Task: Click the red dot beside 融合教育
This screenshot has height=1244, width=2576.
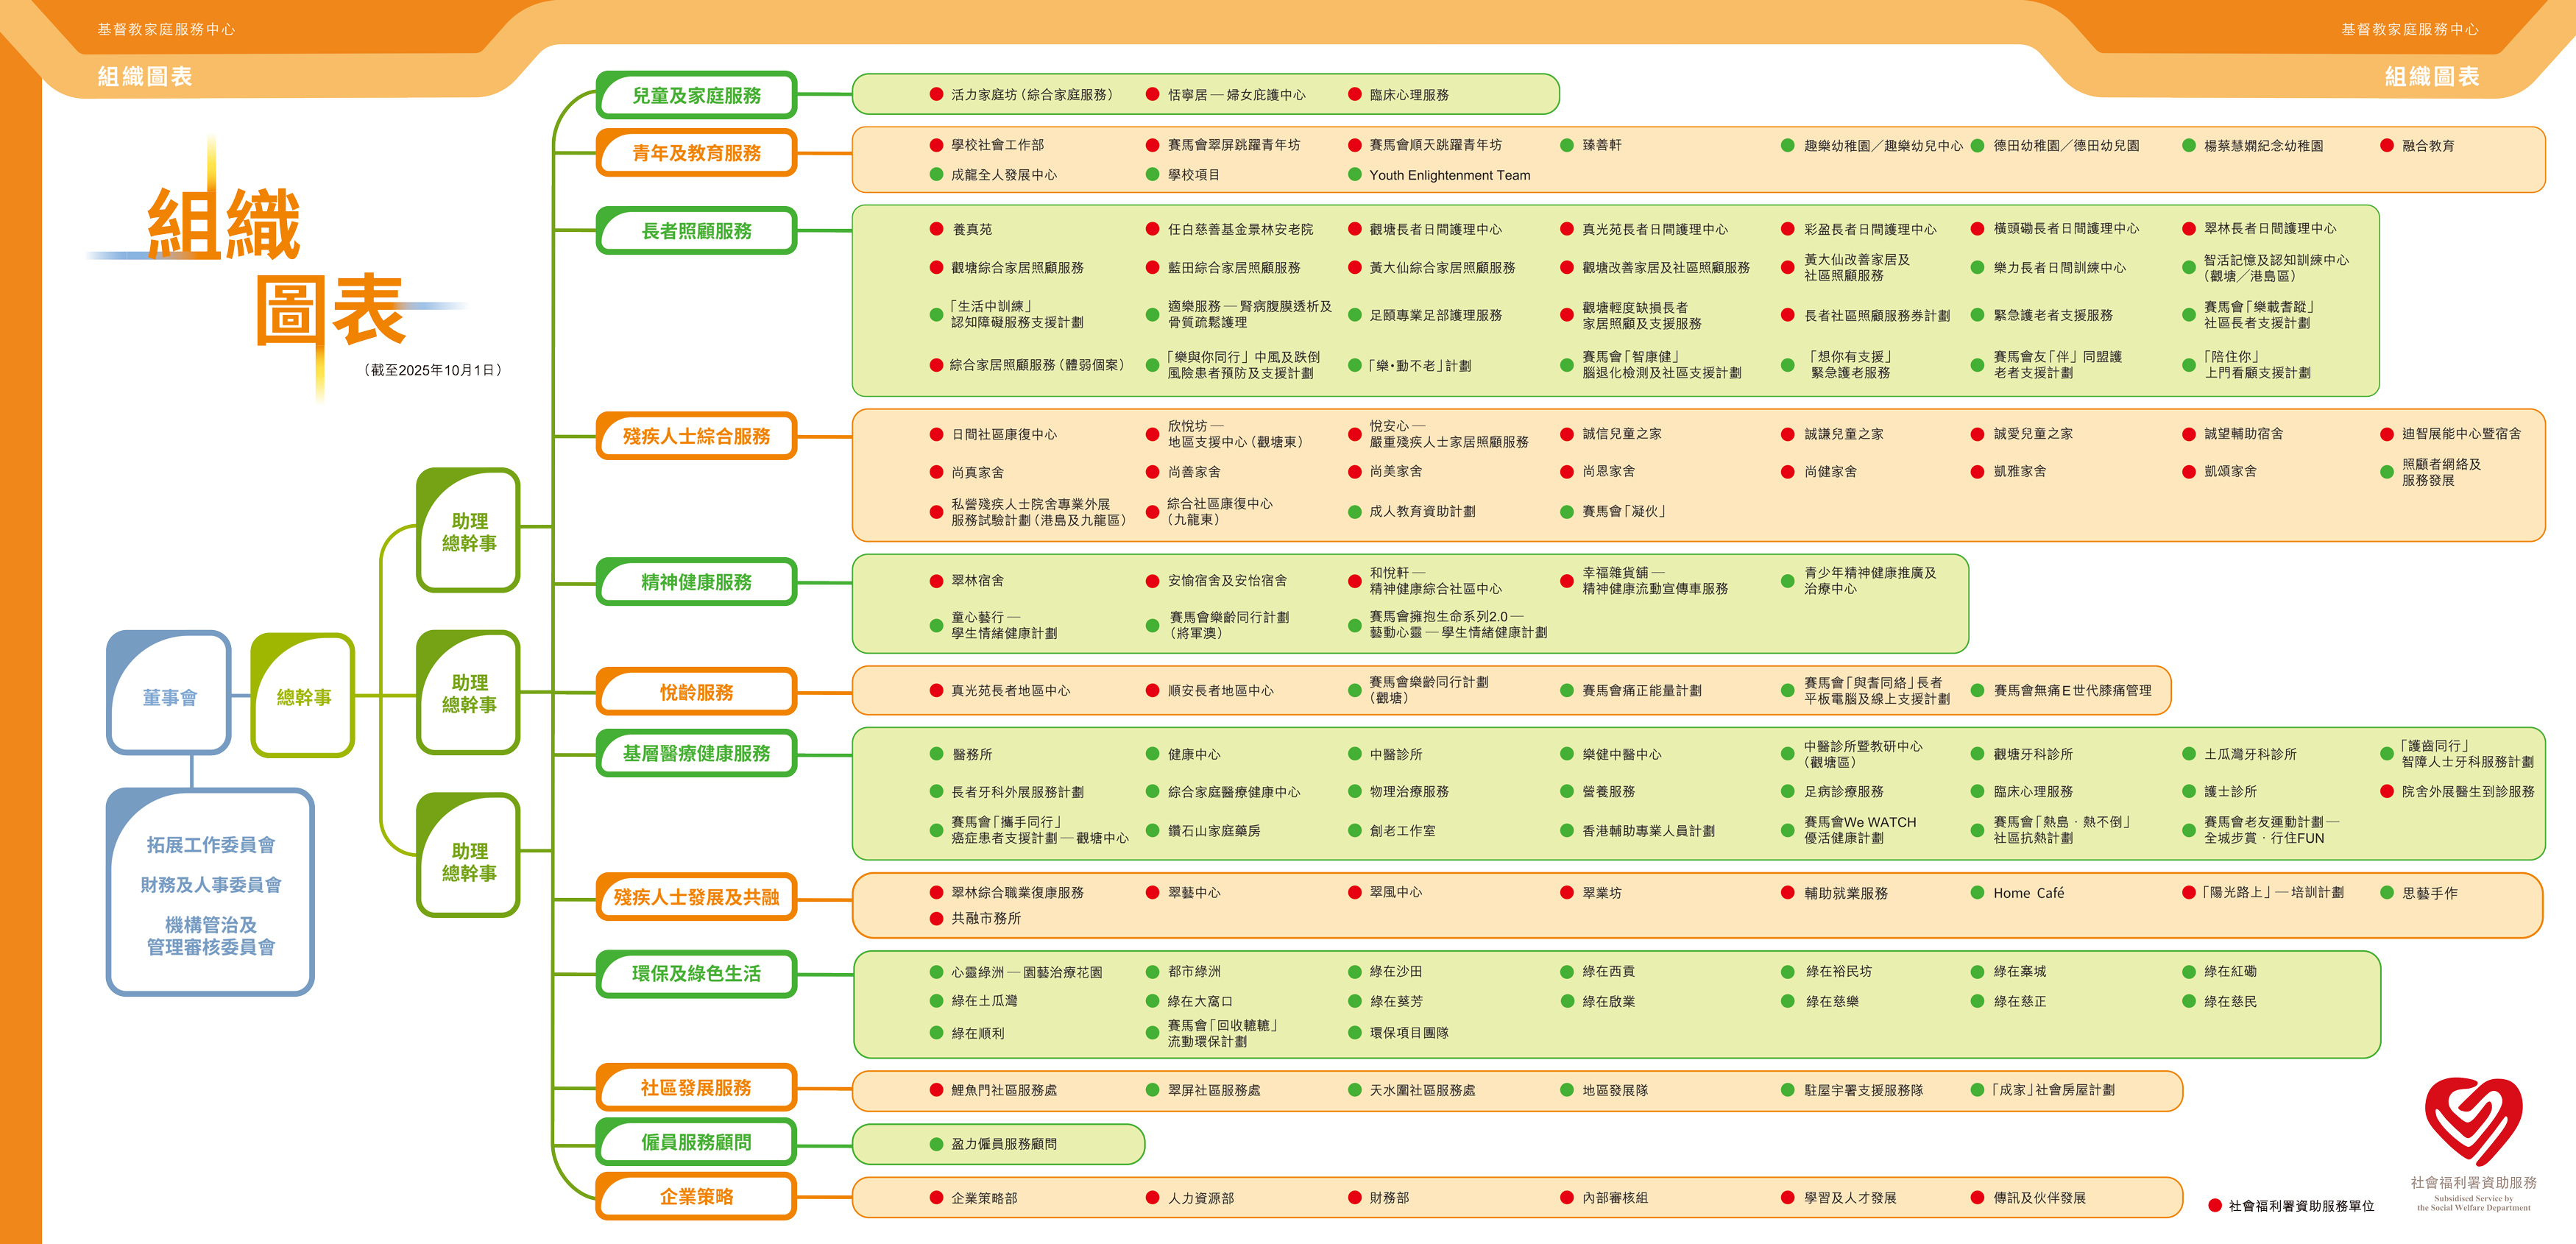Action: (x=2387, y=145)
